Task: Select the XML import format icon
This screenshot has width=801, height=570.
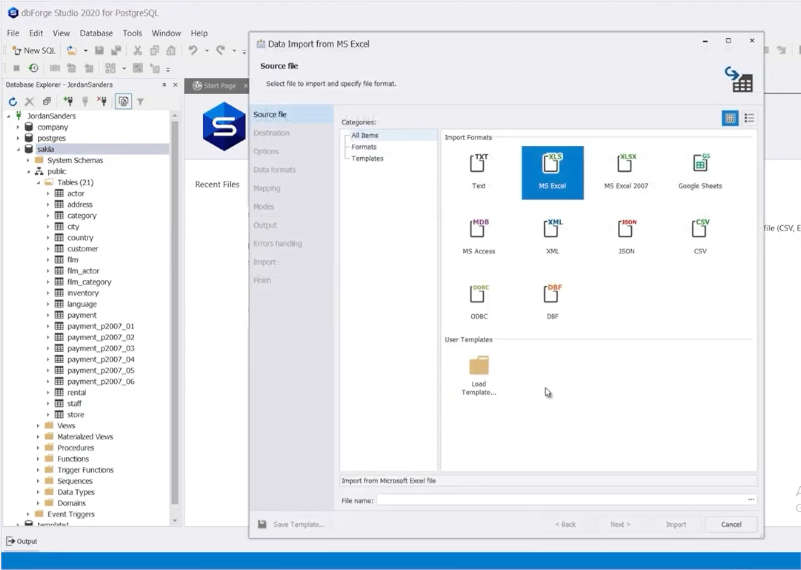Action: click(552, 231)
